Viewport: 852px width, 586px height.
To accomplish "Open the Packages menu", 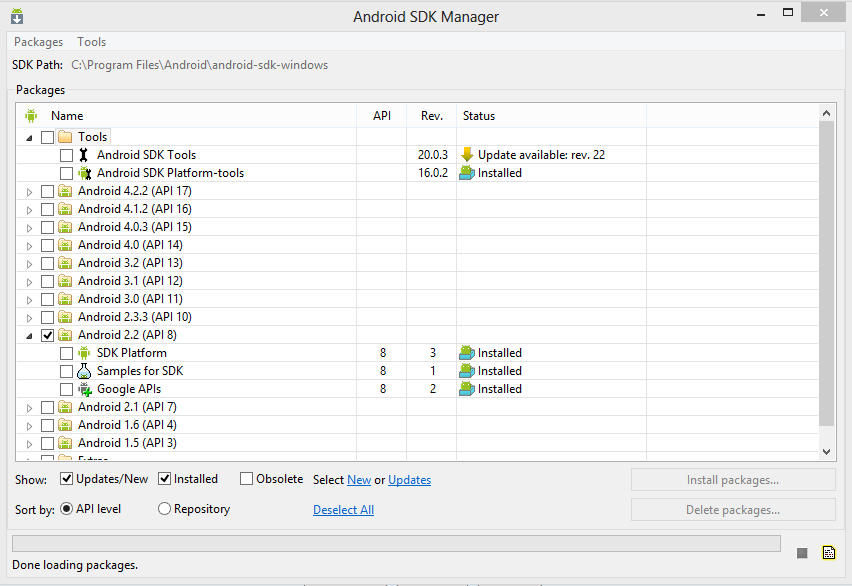I will [x=38, y=42].
